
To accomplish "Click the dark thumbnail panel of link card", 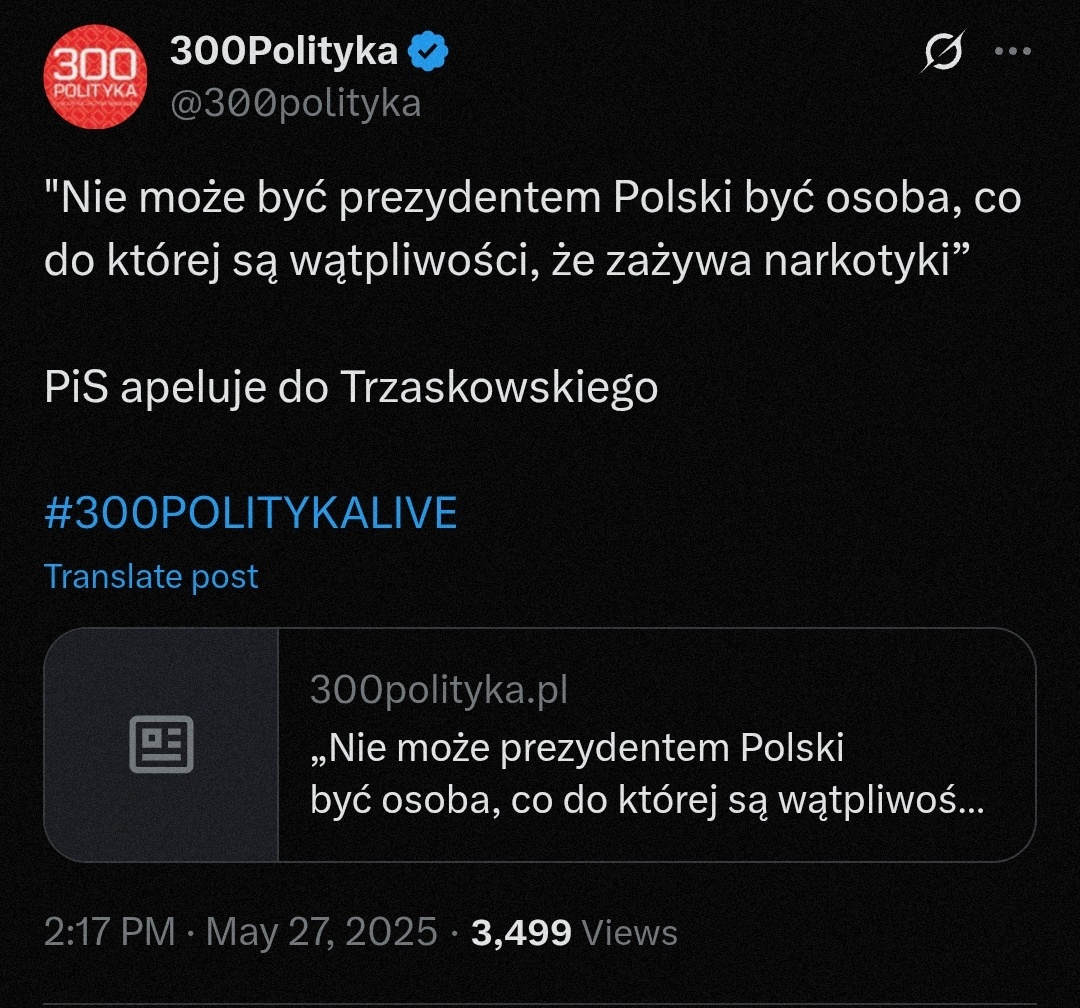I will pos(161,745).
